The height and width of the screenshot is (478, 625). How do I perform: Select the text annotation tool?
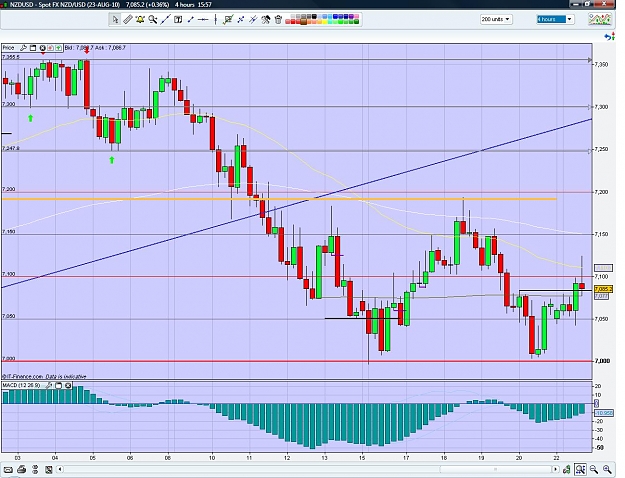tap(178, 19)
